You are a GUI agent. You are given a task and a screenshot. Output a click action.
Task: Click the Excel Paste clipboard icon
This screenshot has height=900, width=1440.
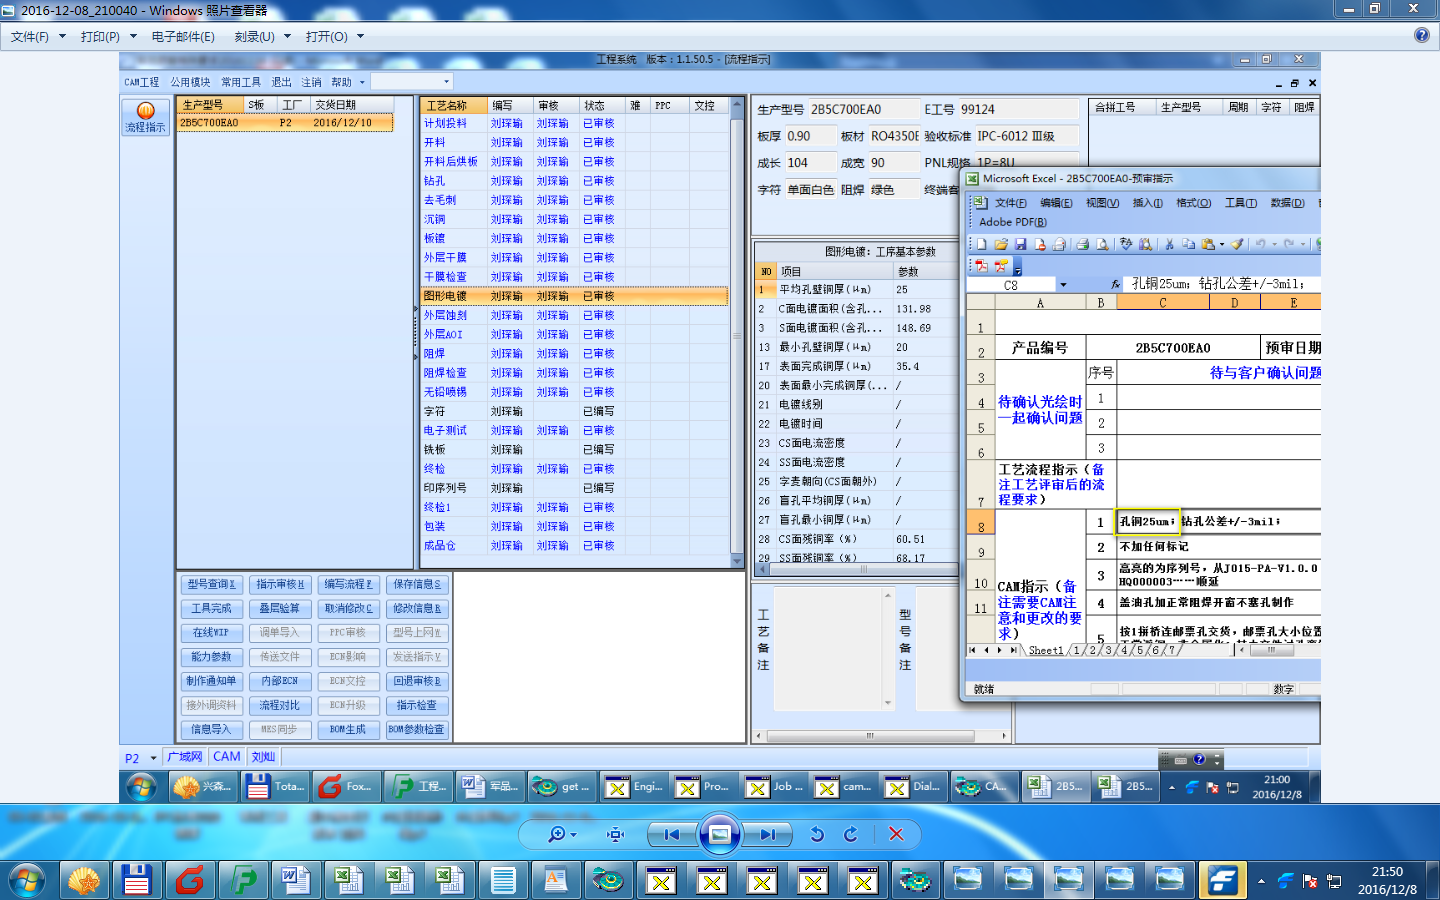point(1208,243)
